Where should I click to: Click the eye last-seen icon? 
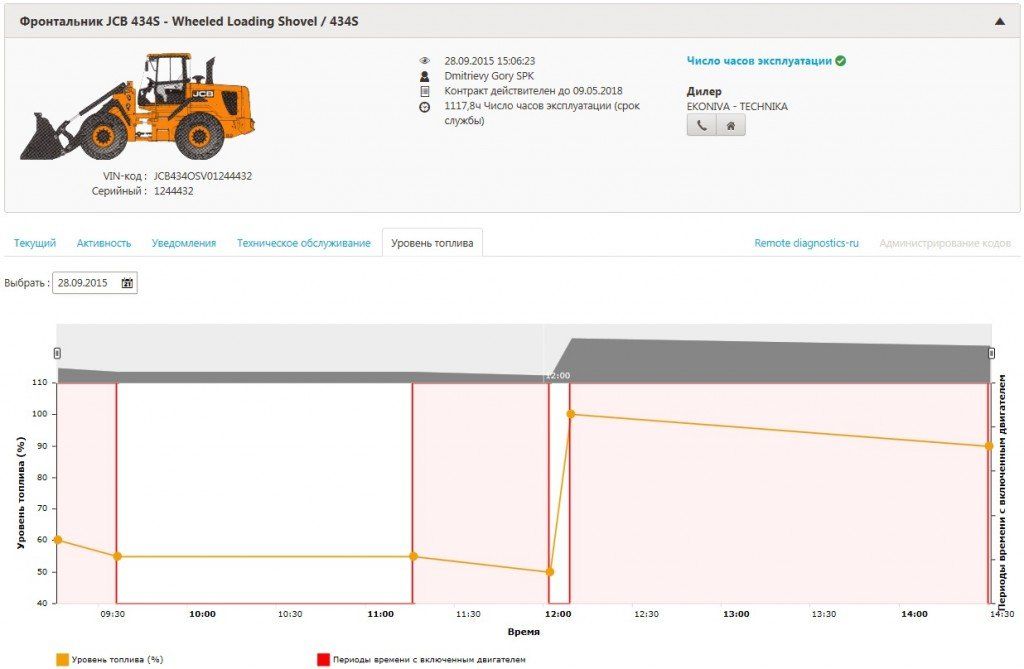pyautogui.click(x=424, y=61)
